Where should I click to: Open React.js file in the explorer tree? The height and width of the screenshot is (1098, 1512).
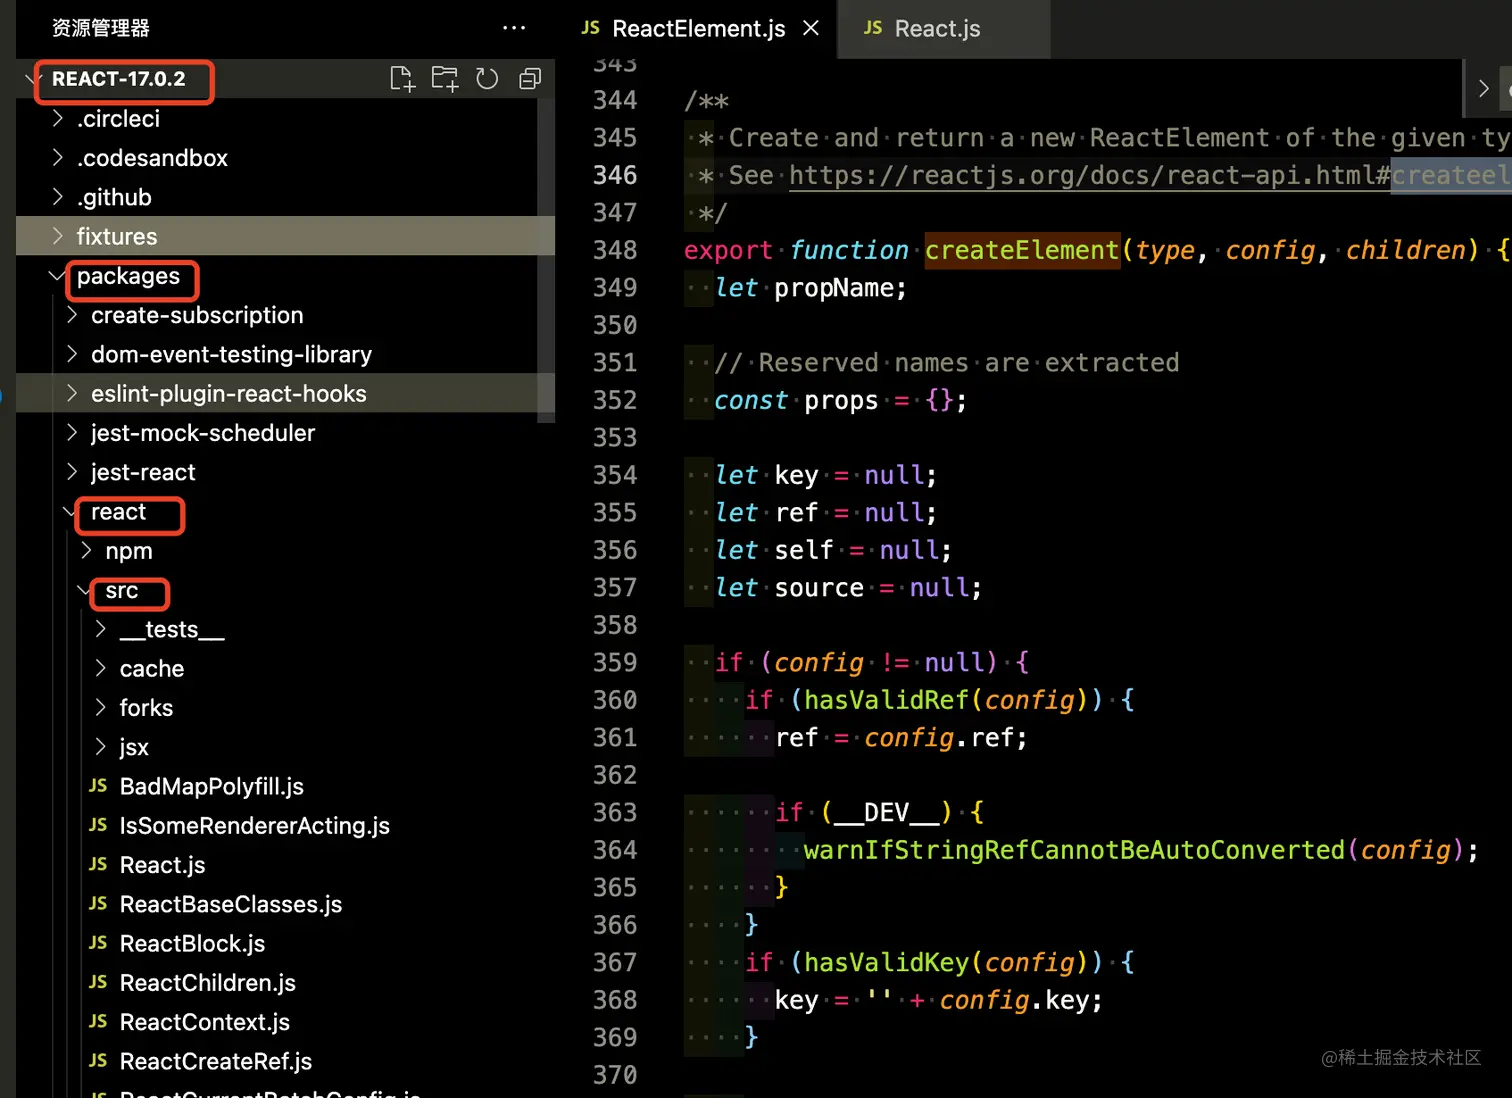pos(162,865)
